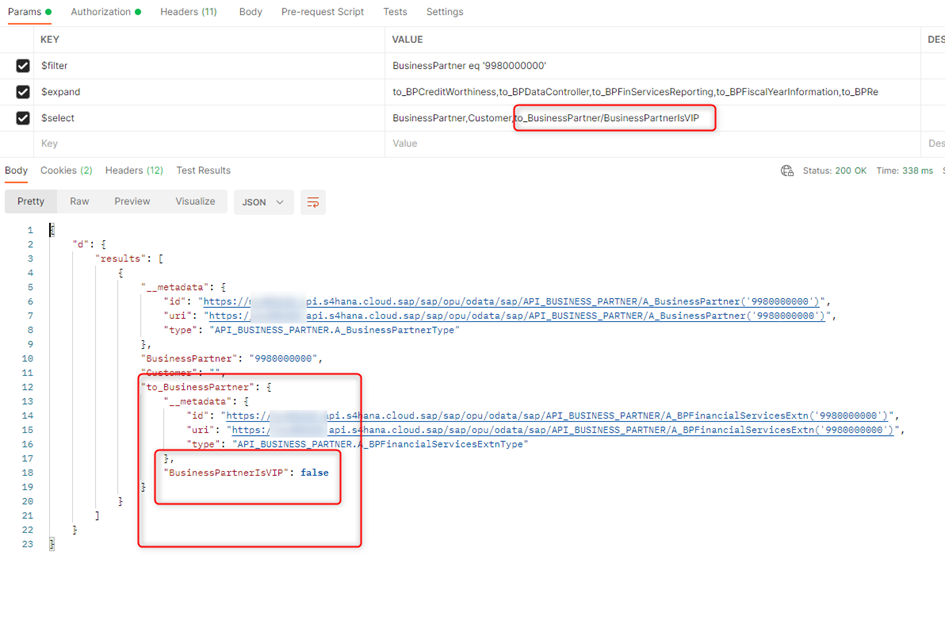Open the Headers (11) request tab
945x636 pixels.
click(188, 12)
